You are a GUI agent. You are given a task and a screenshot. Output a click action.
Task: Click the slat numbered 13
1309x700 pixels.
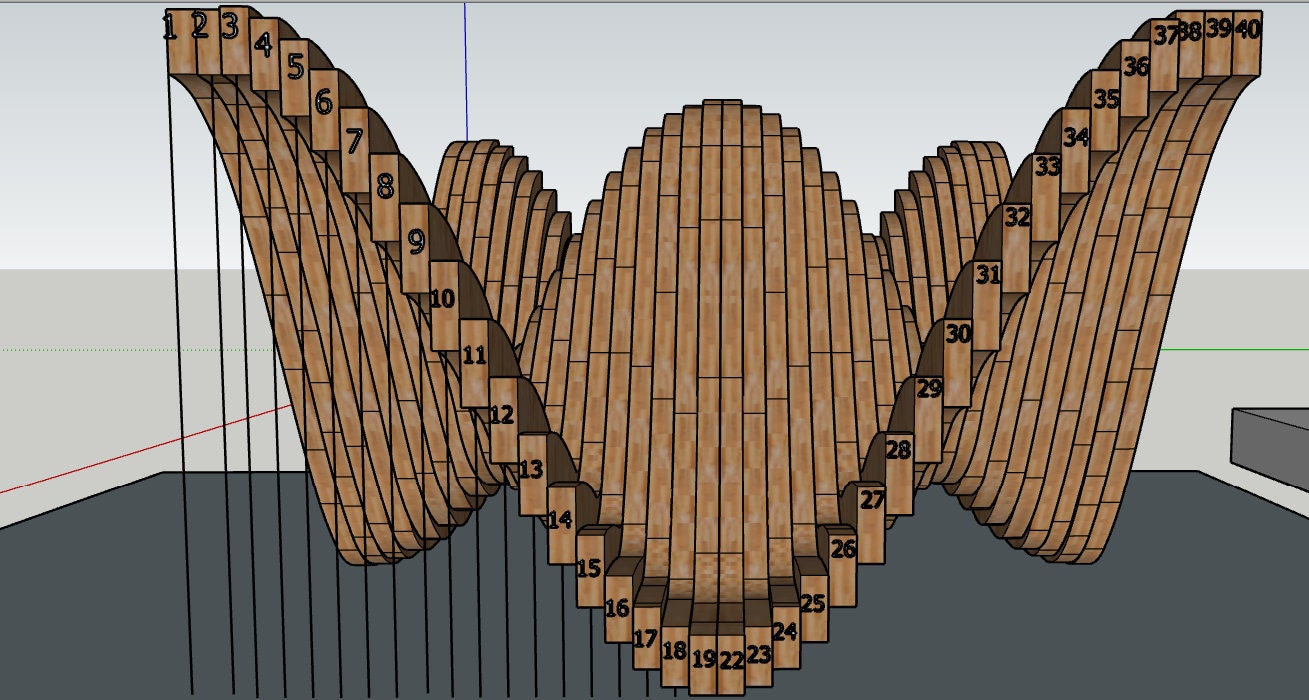tap(532, 475)
